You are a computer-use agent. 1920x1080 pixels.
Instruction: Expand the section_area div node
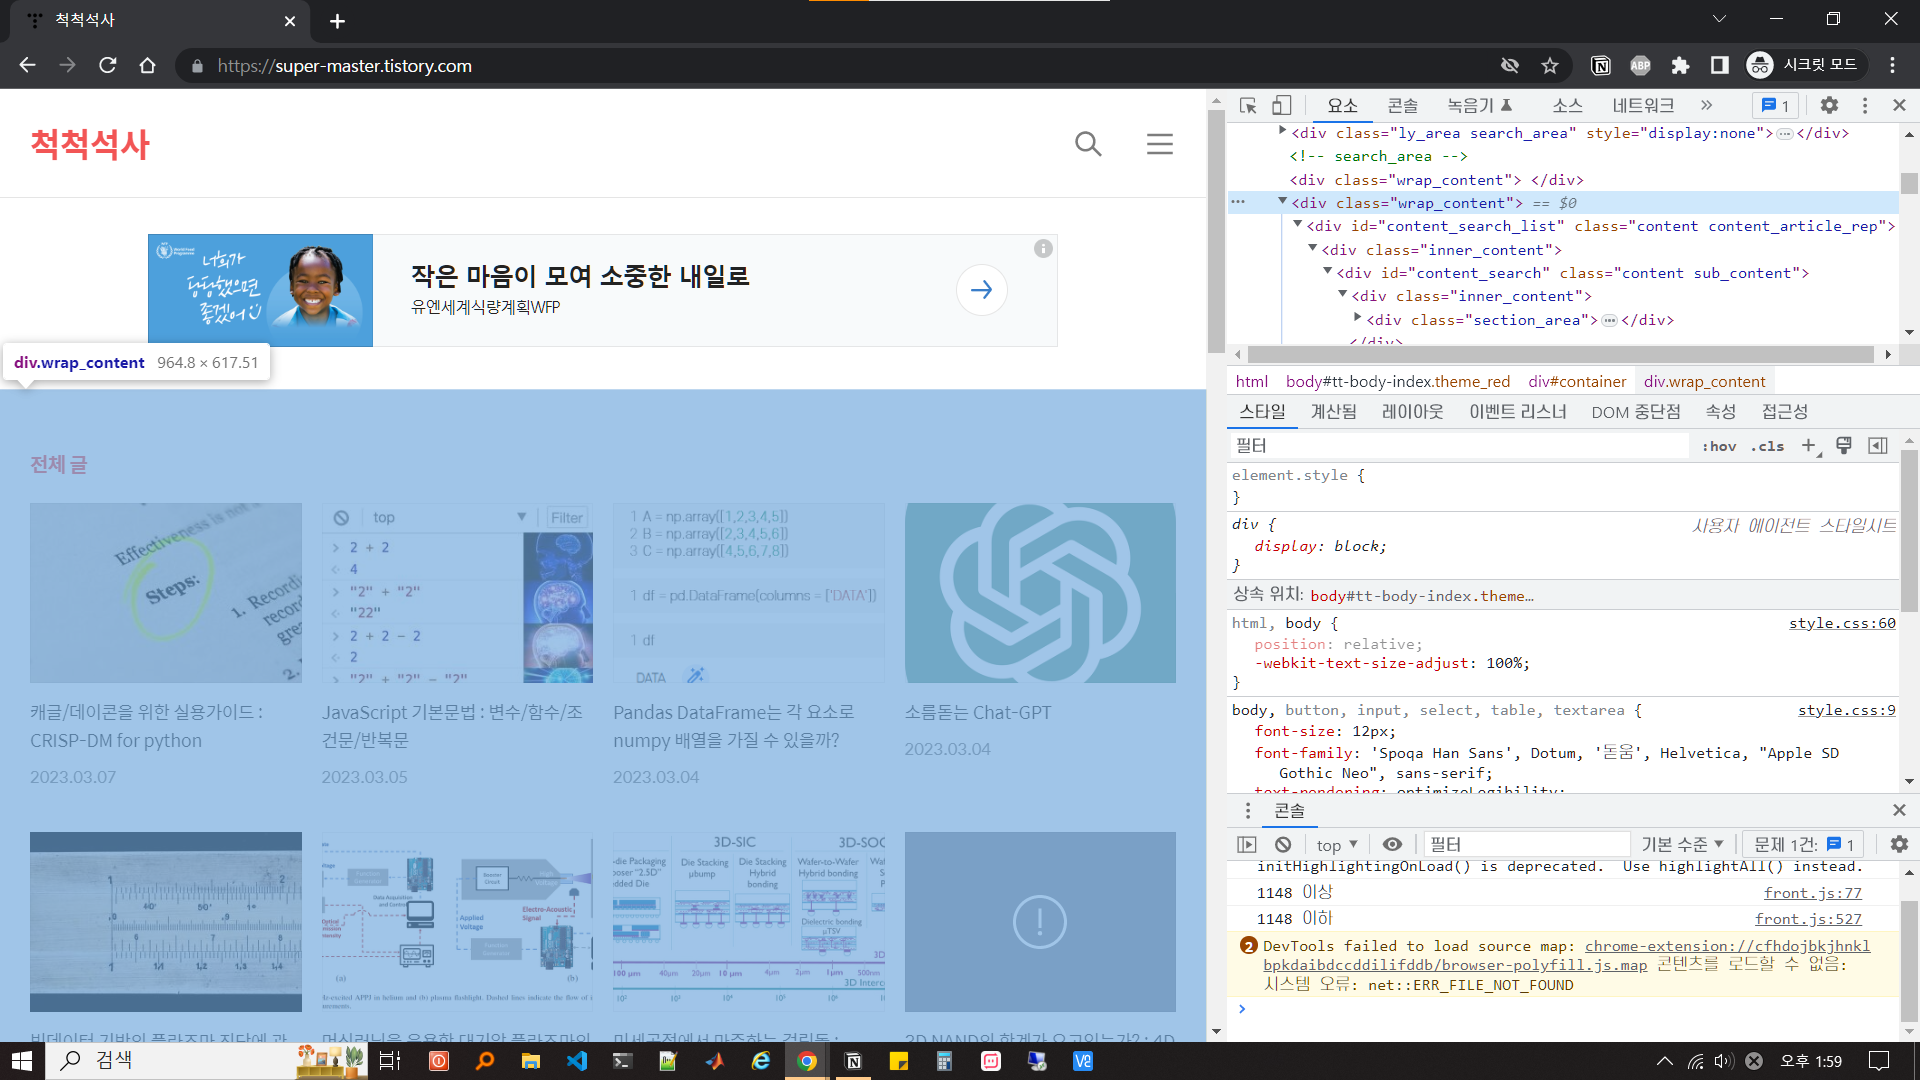[1358, 318]
